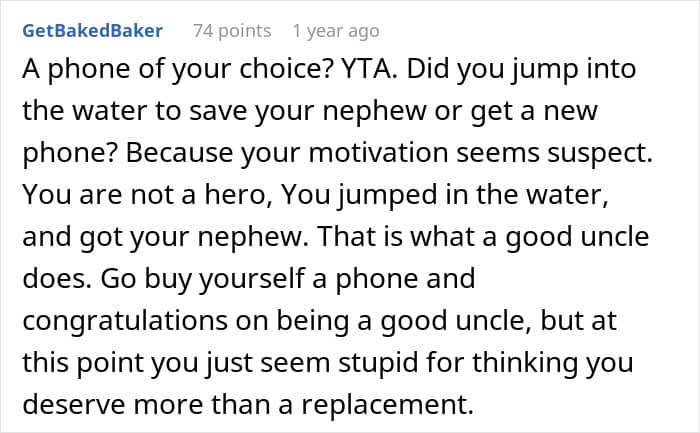Click the words Did you jump into

tap(521, 70)
